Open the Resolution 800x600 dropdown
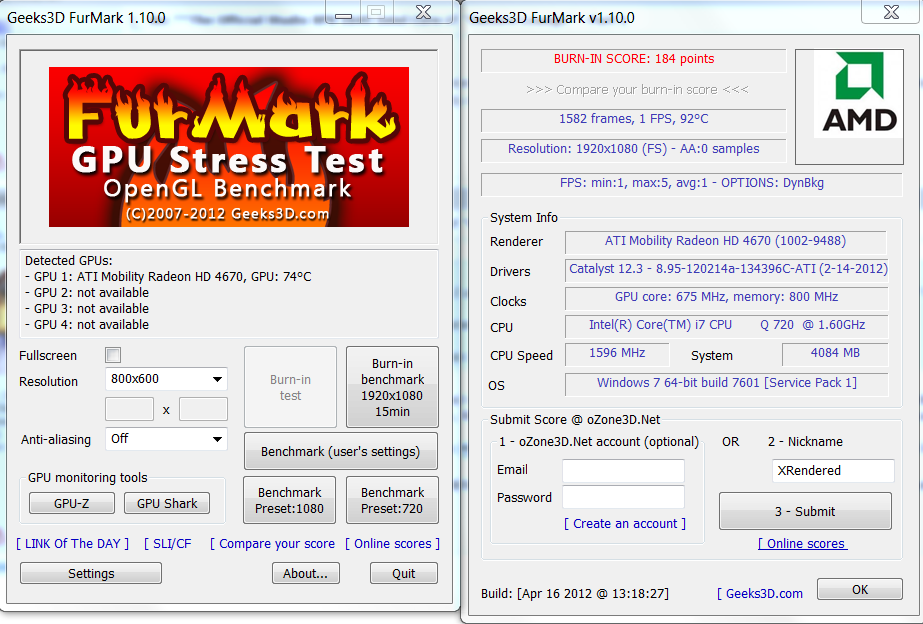Screen dimensions: 923x624 pos(166,379)
